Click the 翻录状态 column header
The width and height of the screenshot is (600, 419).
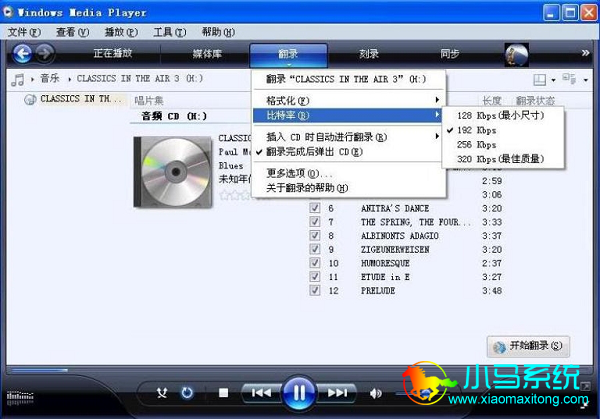pyautogui.click(x=535, y=101)
